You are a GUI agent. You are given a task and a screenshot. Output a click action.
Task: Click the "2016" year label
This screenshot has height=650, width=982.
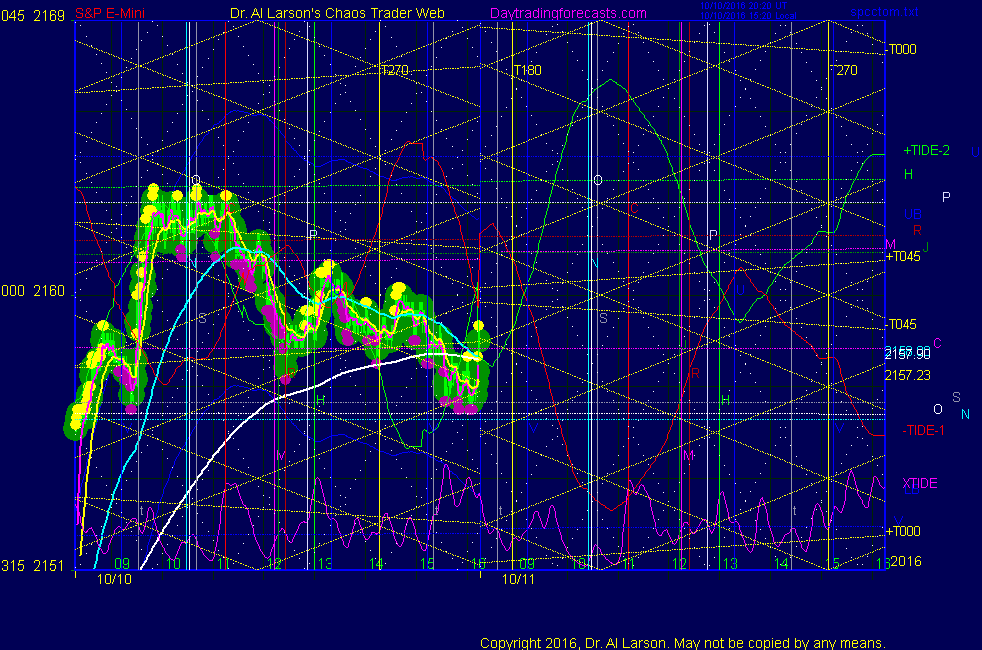906,561
